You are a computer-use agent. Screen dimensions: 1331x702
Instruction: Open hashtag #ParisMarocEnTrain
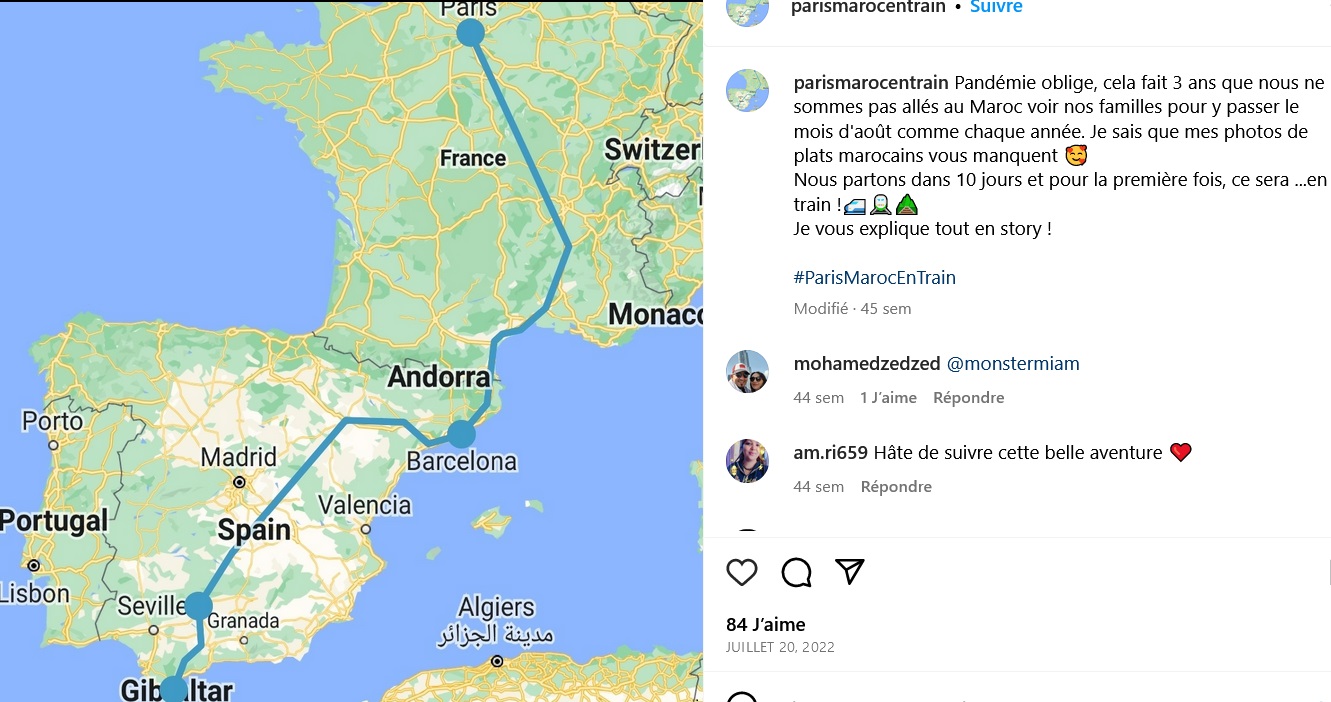[x=875, y=278]
